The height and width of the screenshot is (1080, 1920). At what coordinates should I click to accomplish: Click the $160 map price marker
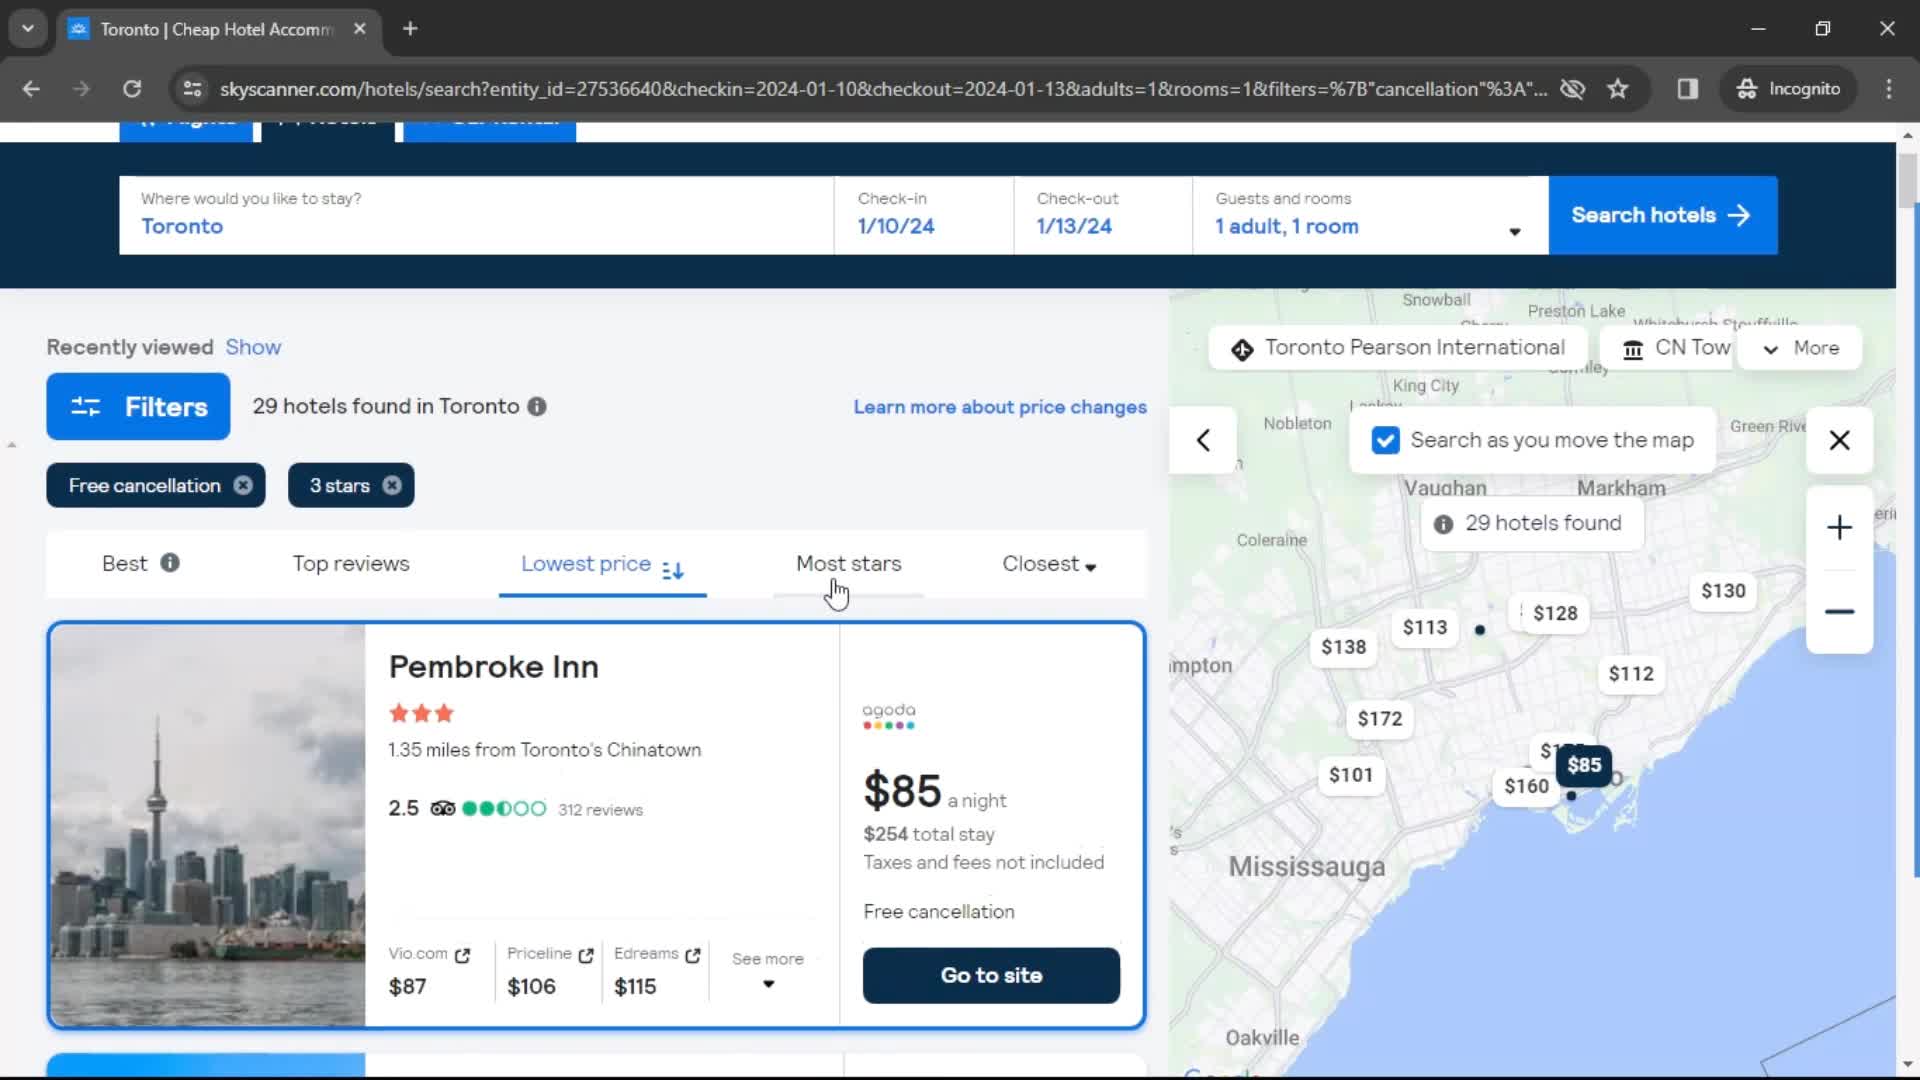[1526, 786]
